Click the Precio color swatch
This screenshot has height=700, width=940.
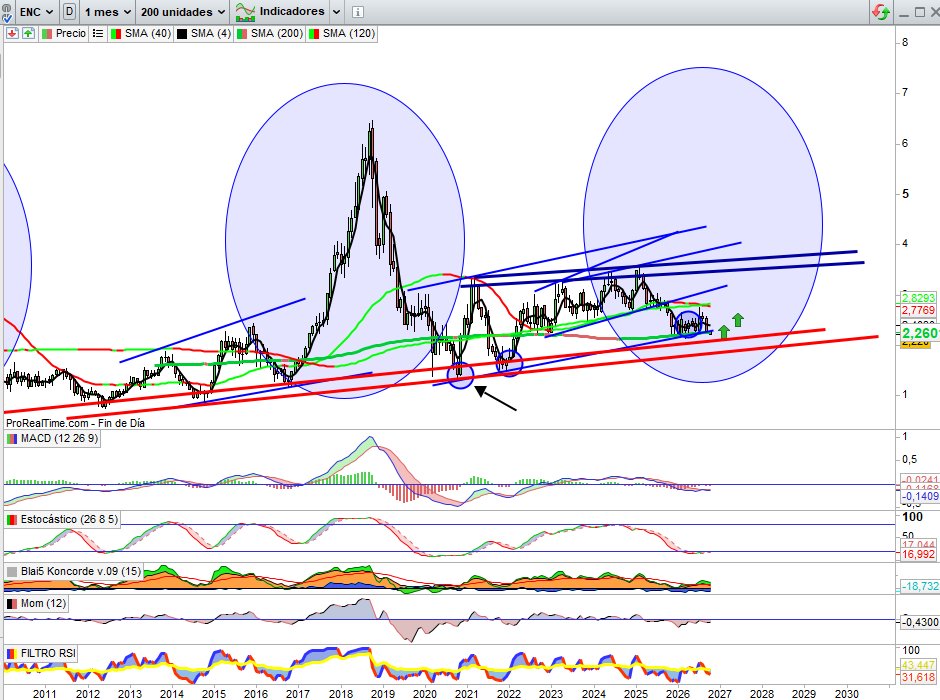click(47, 34)
